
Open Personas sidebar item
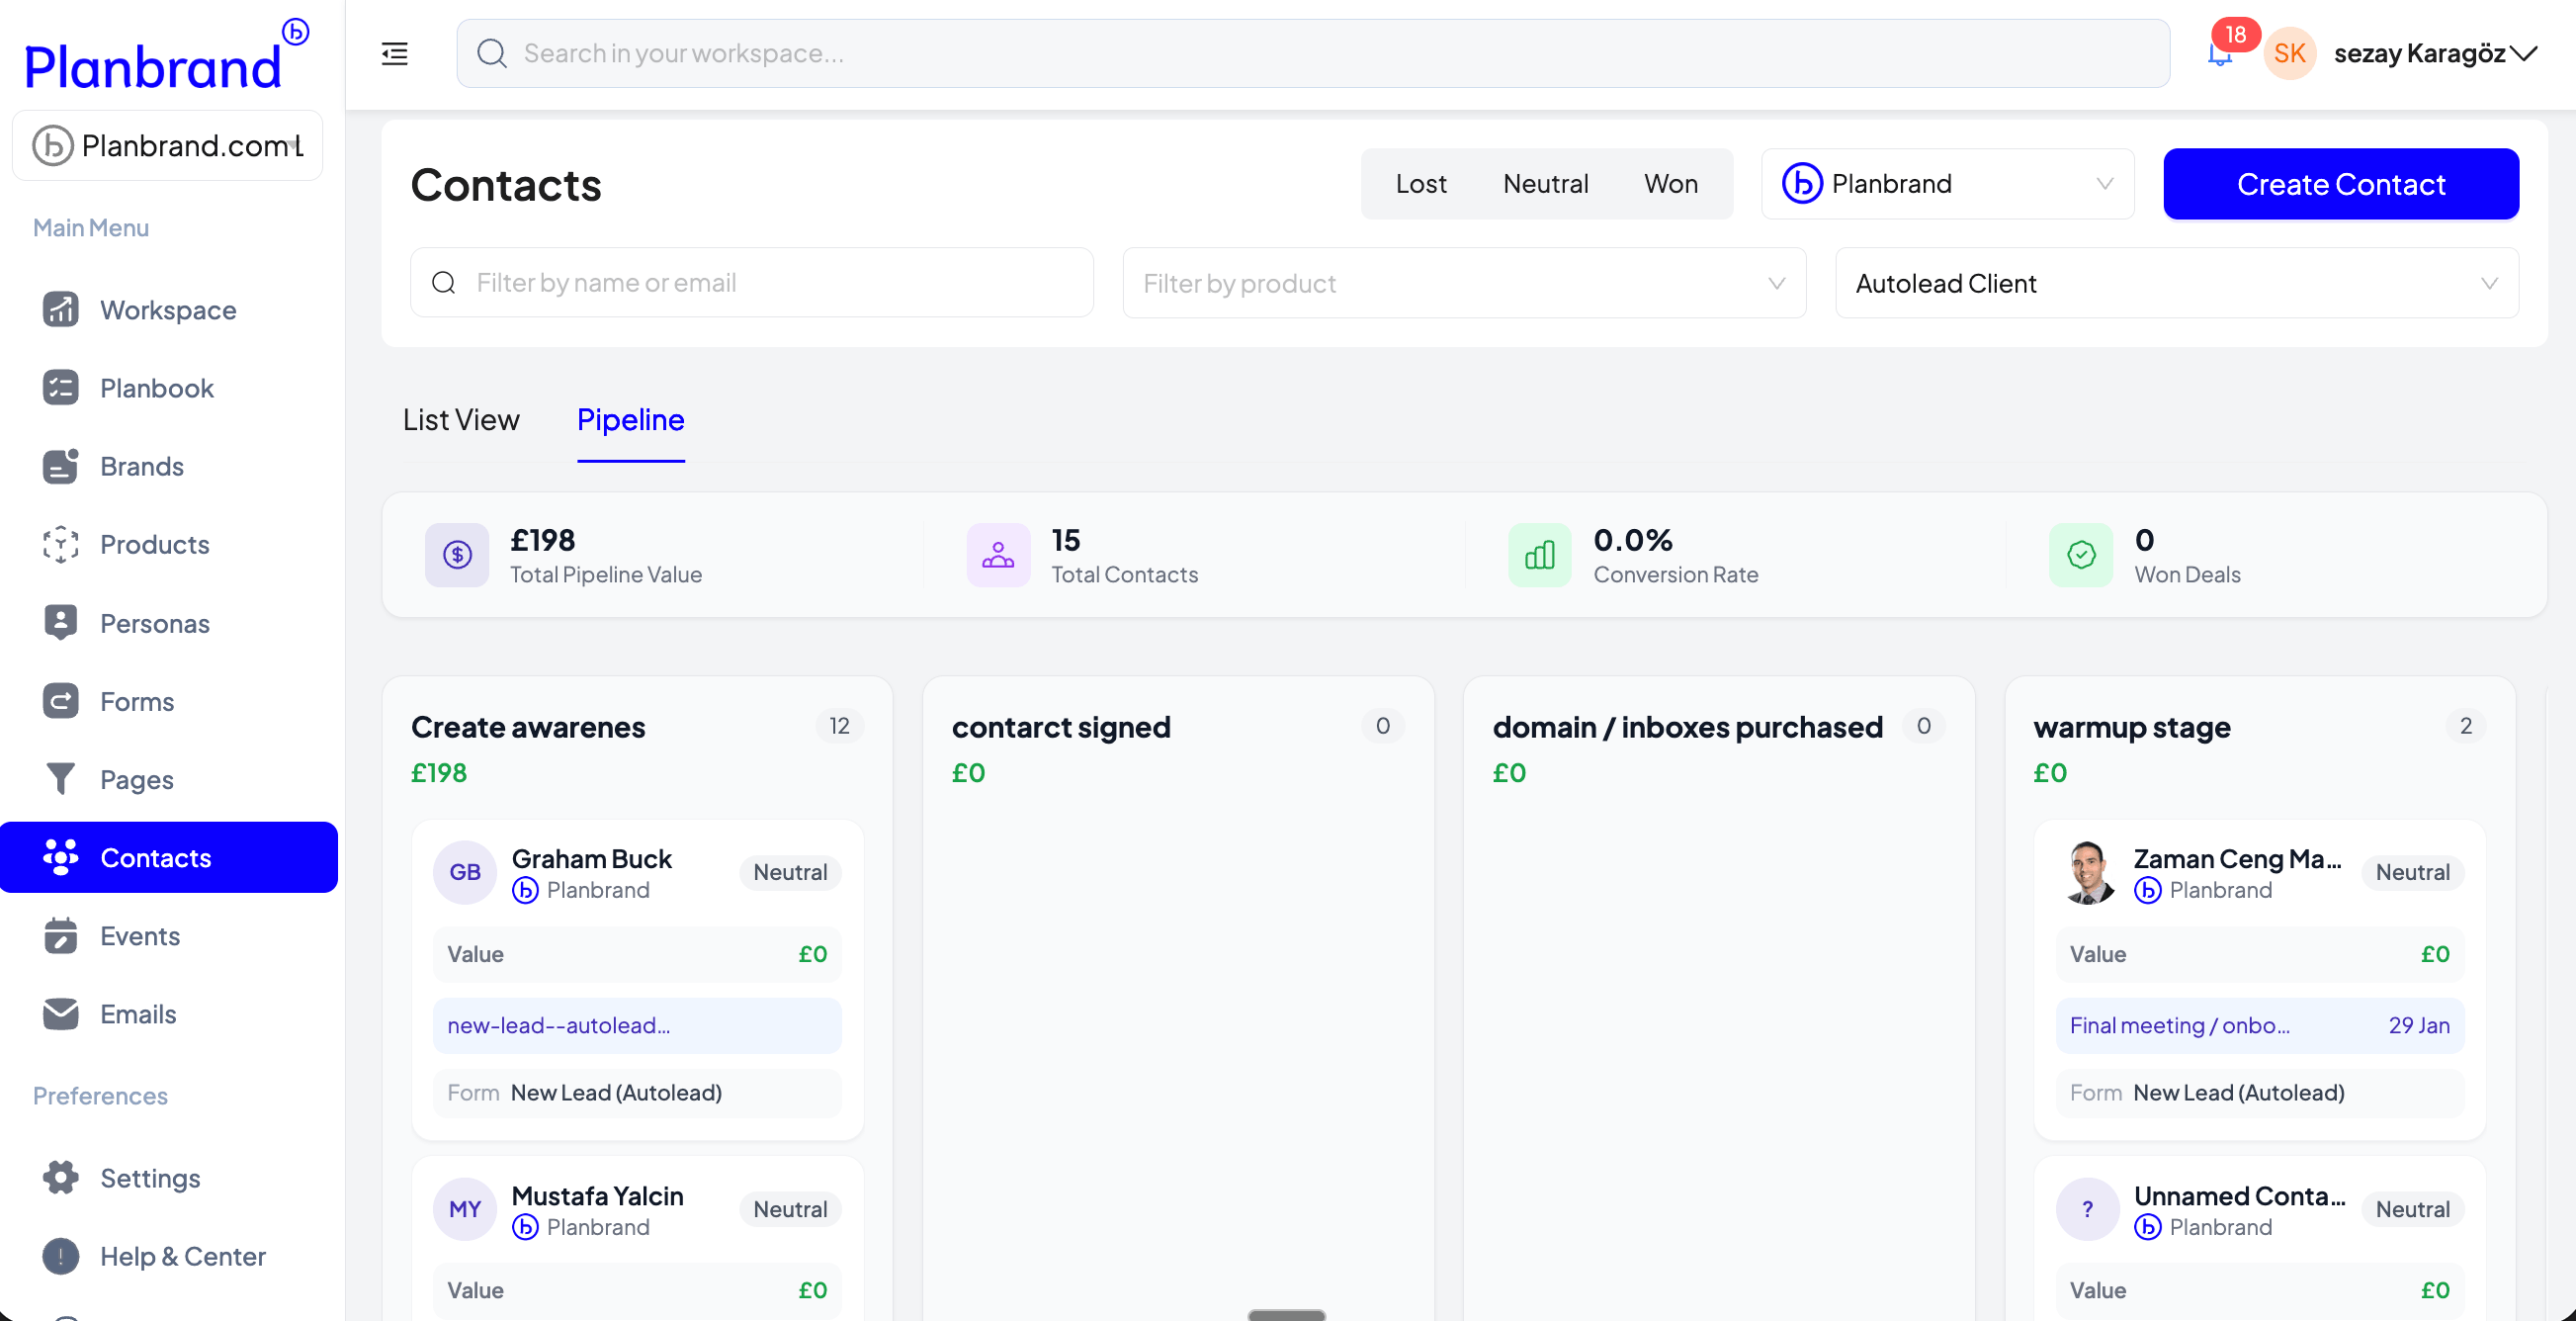pos(154,623)
